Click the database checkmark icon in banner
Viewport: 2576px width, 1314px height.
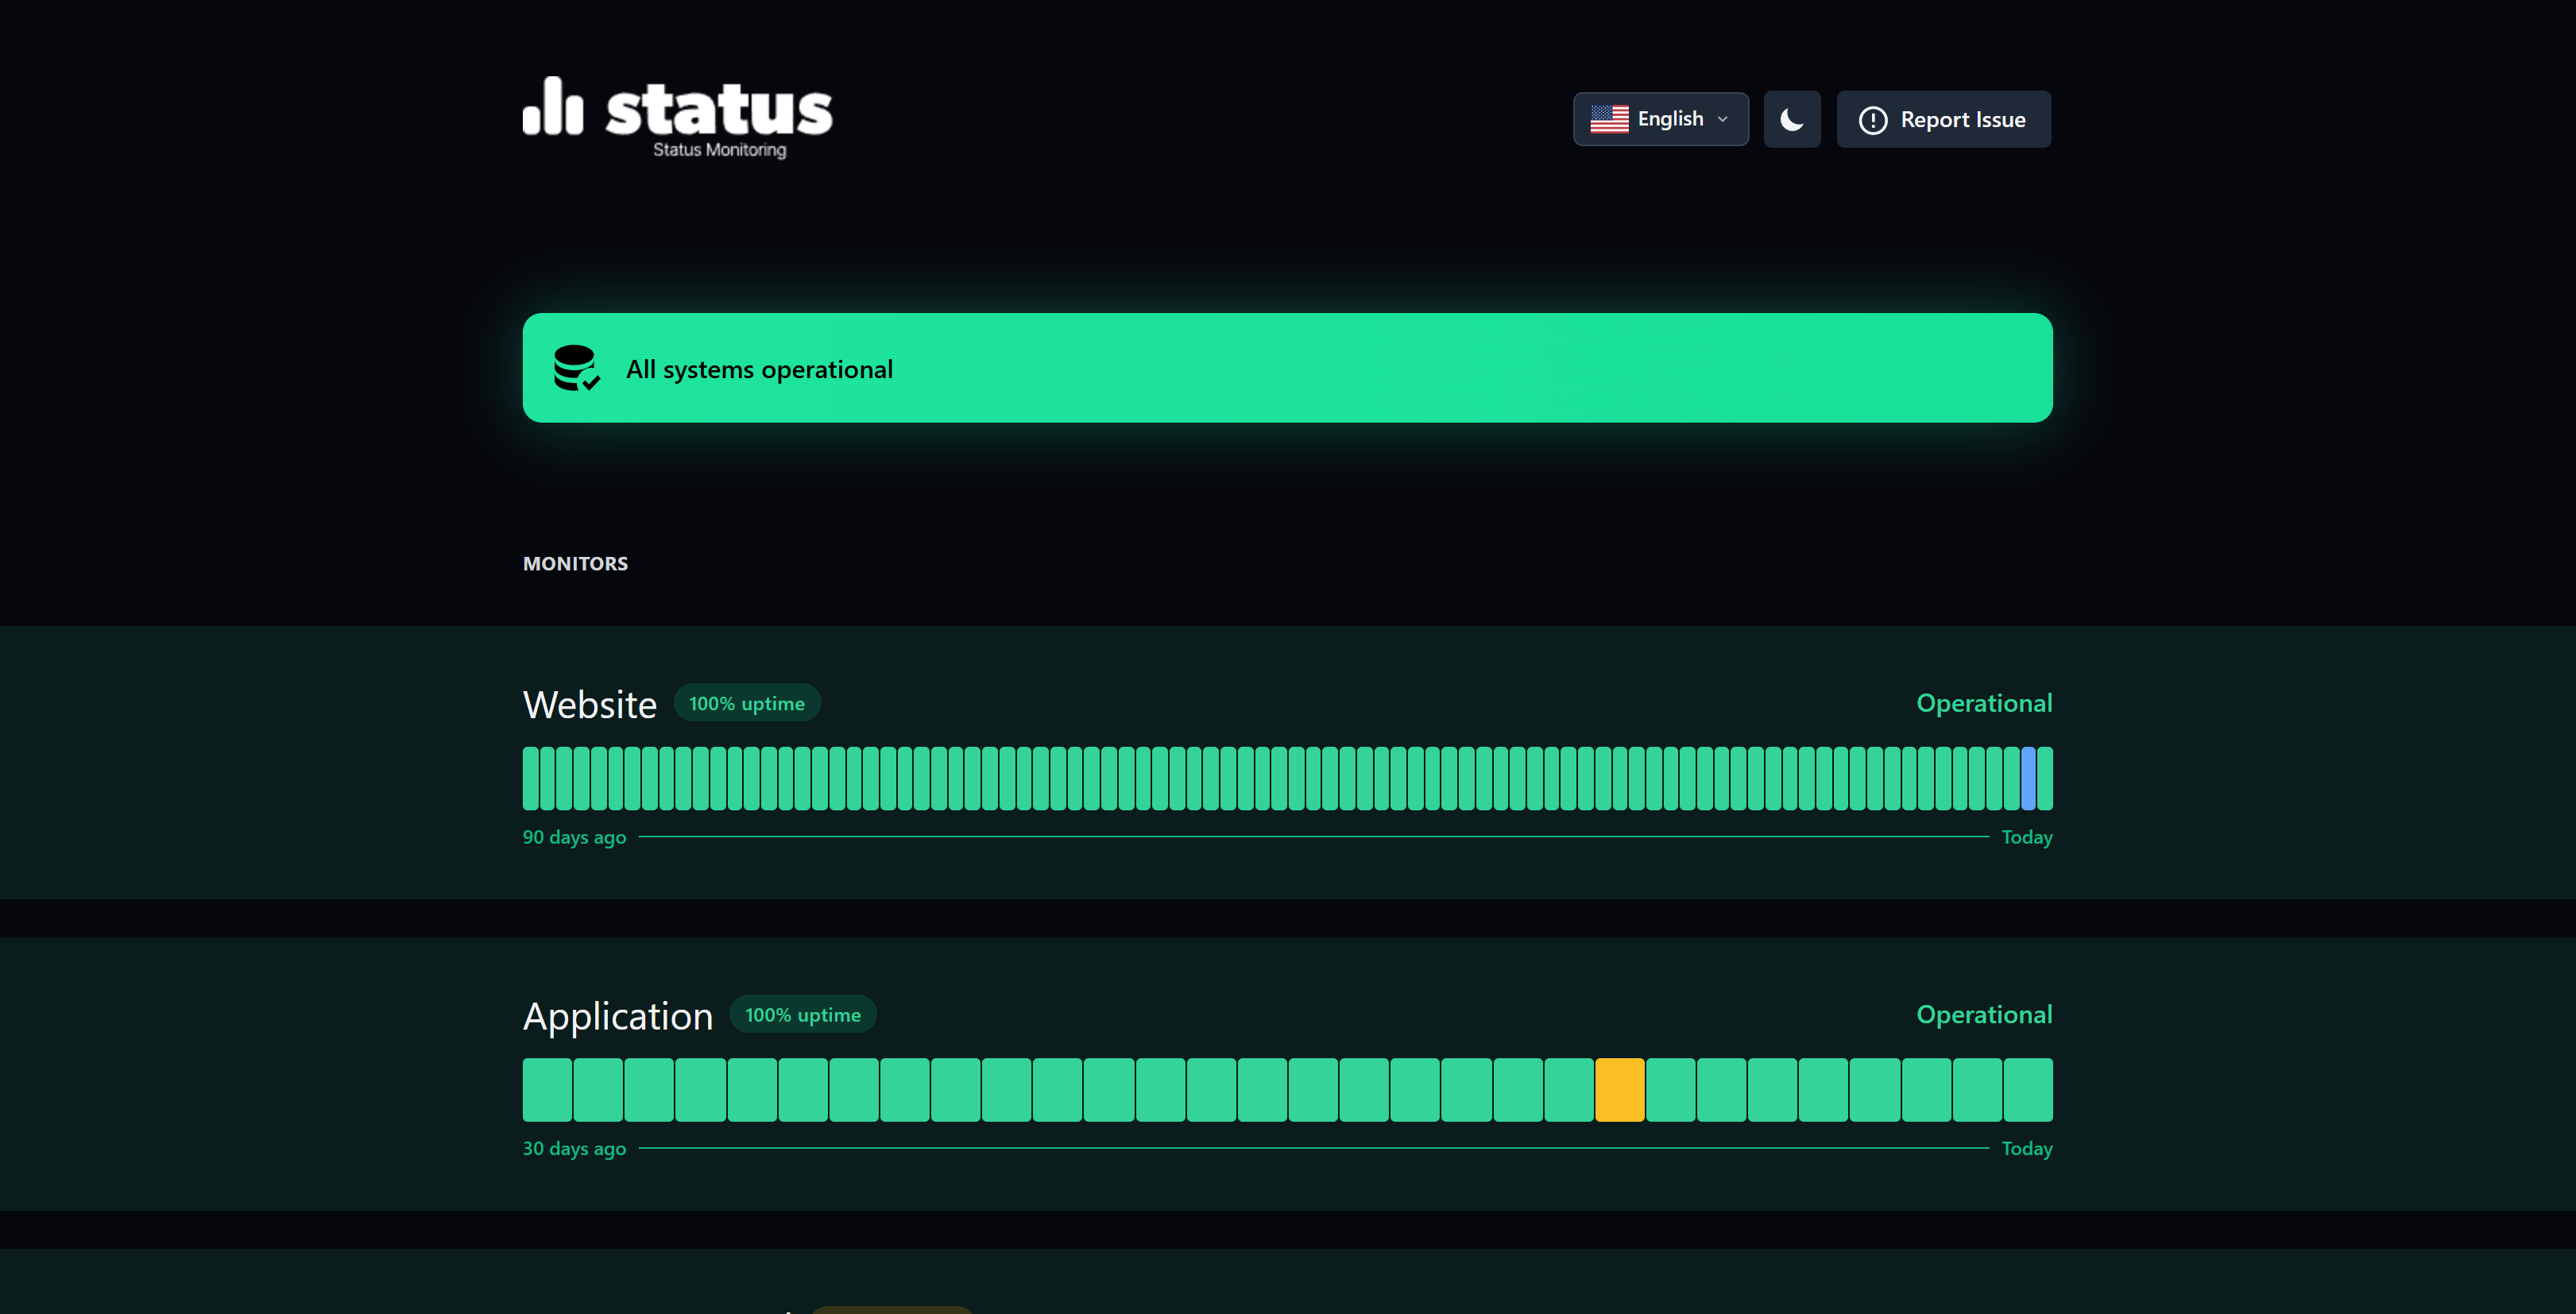(x=577, y=368)
